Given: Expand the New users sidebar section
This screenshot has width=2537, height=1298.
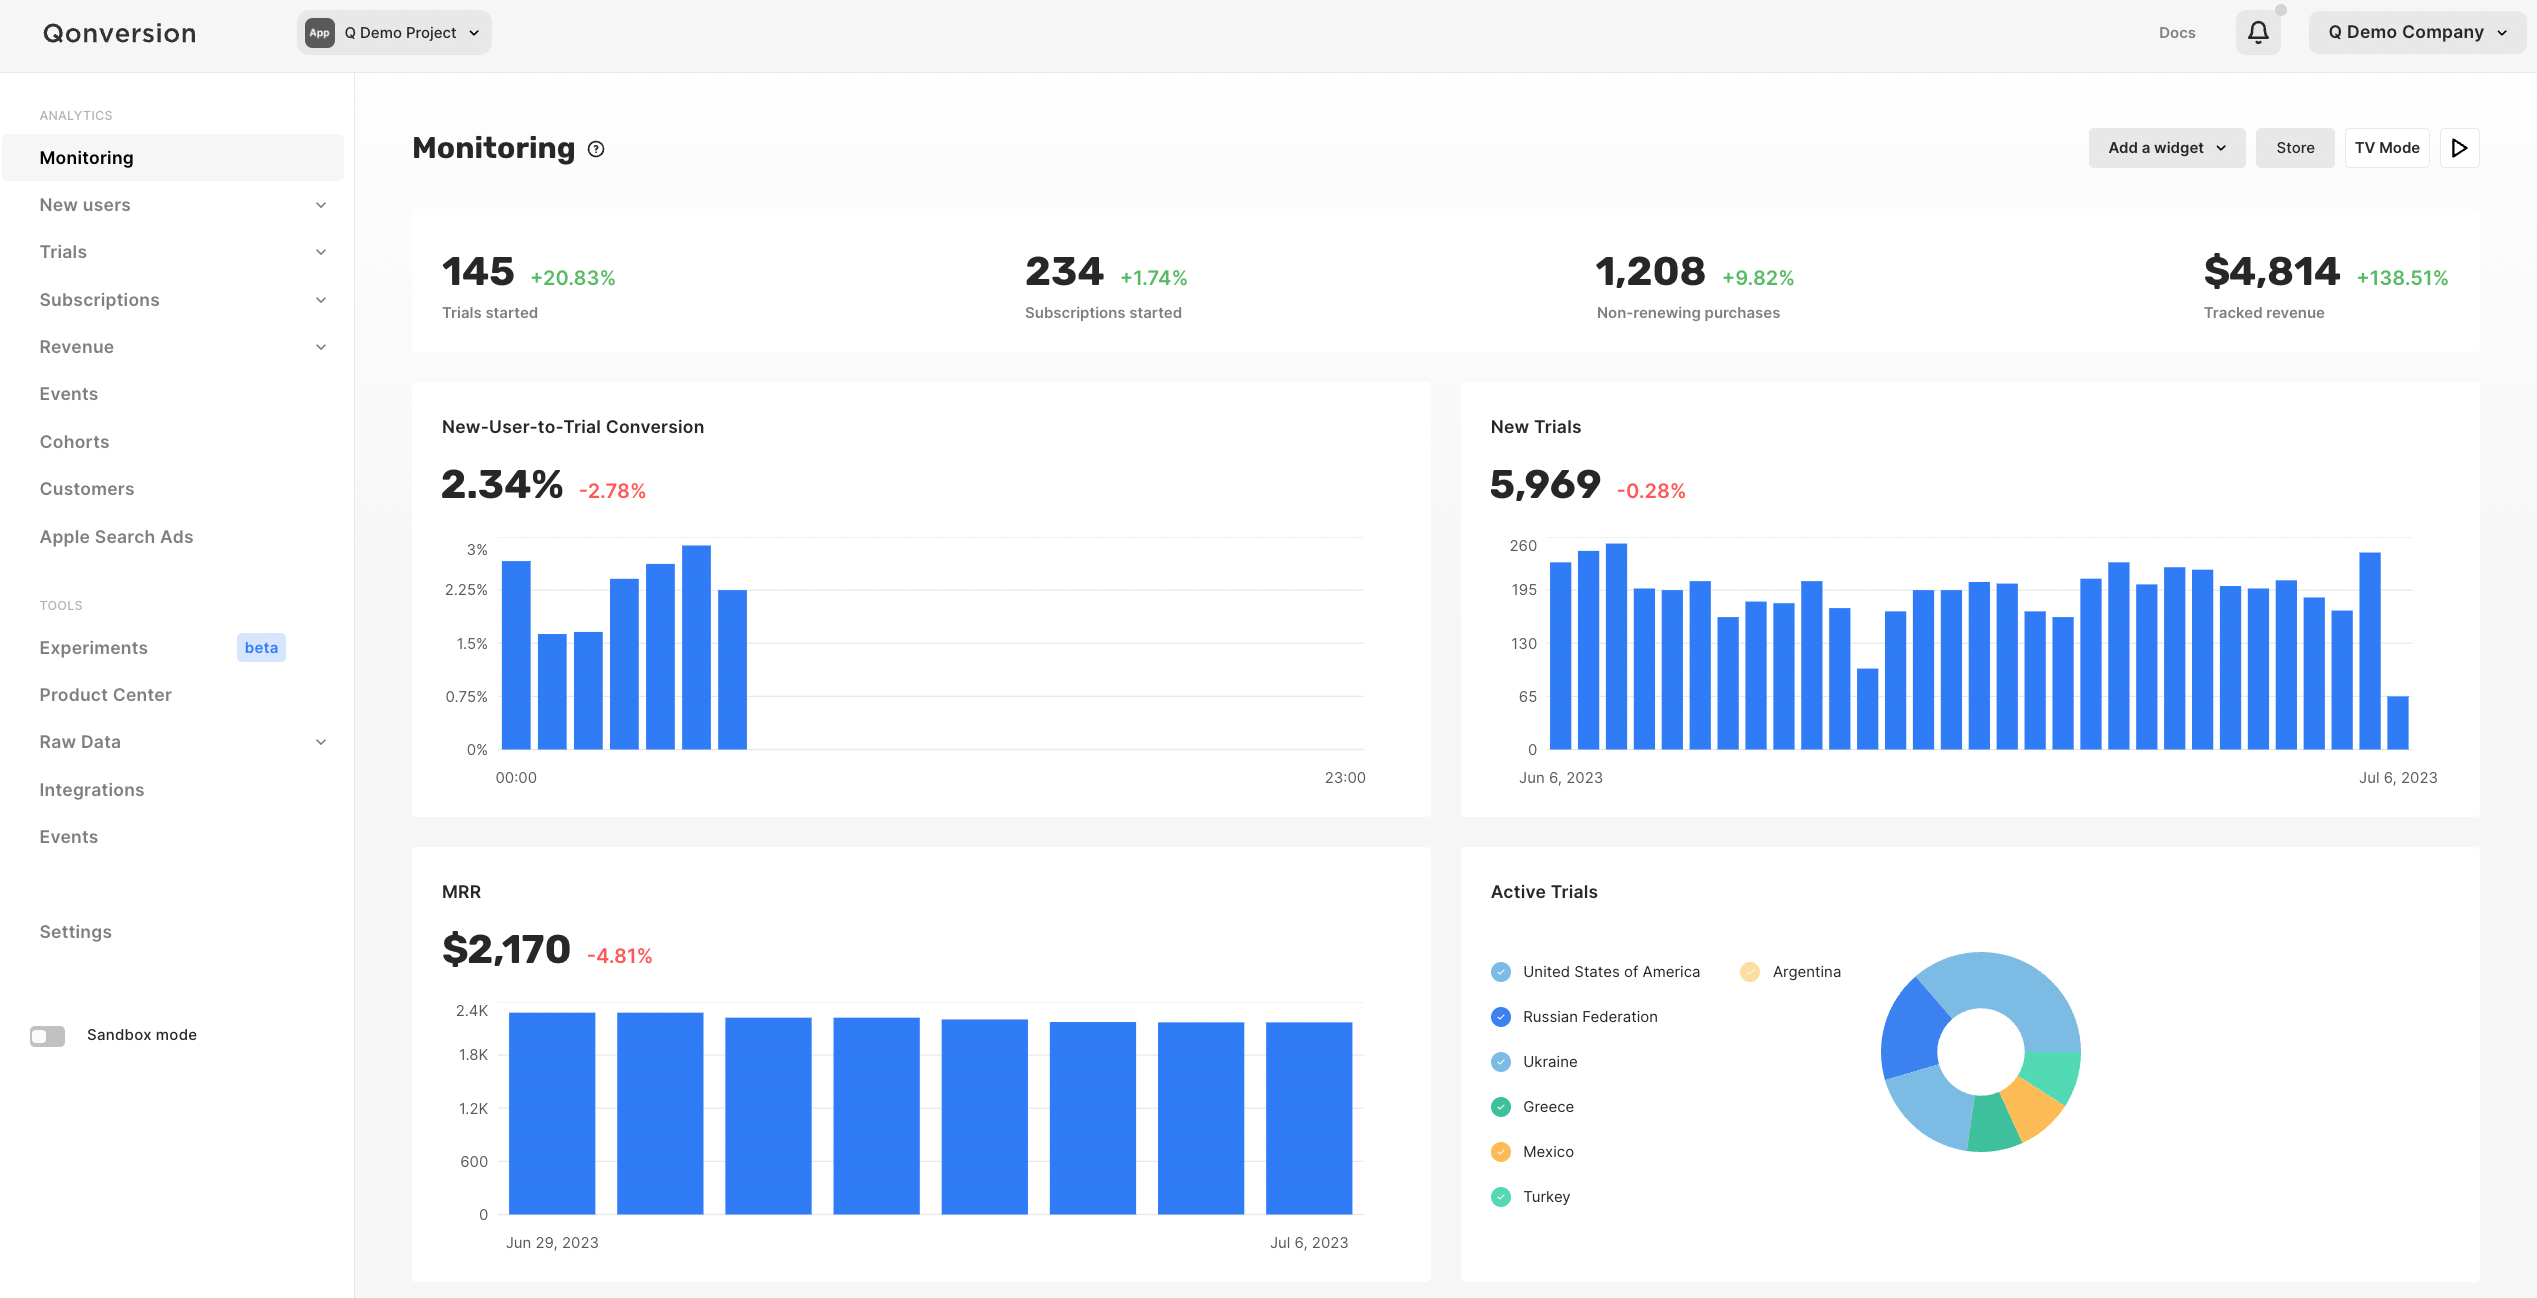Looking at the screenshot, I should point(321,205).
